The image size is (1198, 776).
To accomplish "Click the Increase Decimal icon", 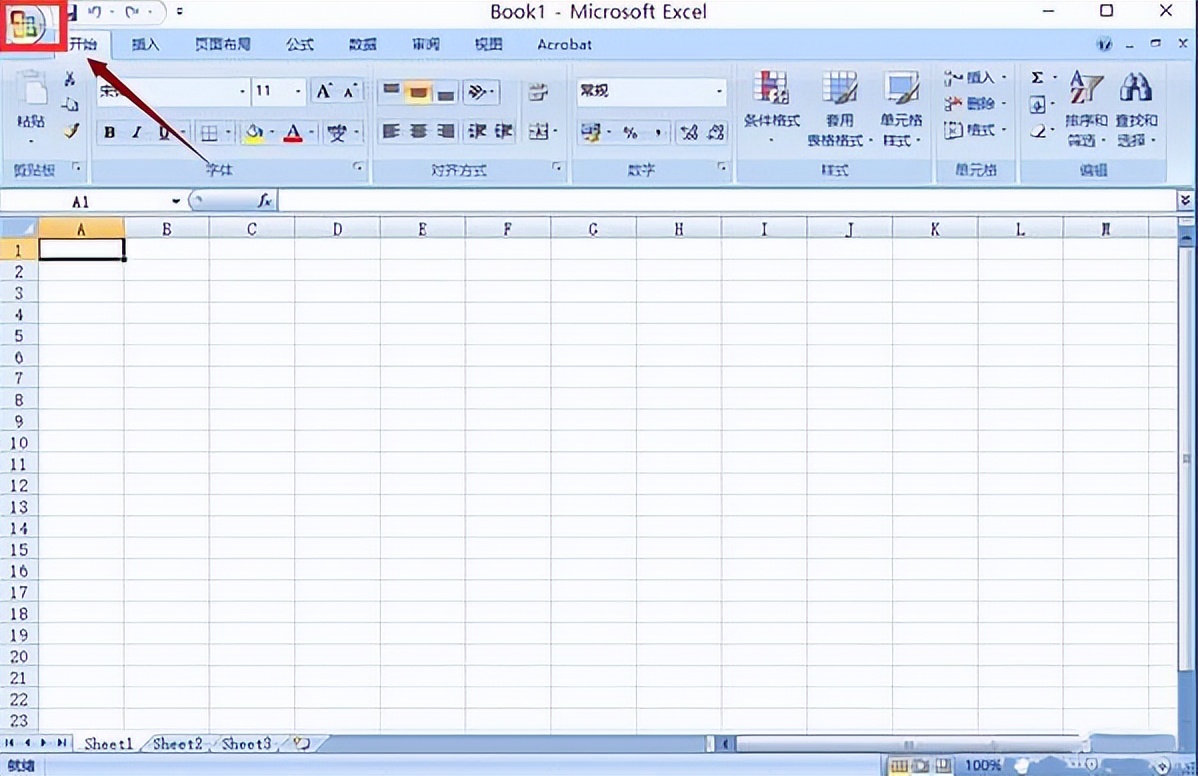I will click(689, 133).
